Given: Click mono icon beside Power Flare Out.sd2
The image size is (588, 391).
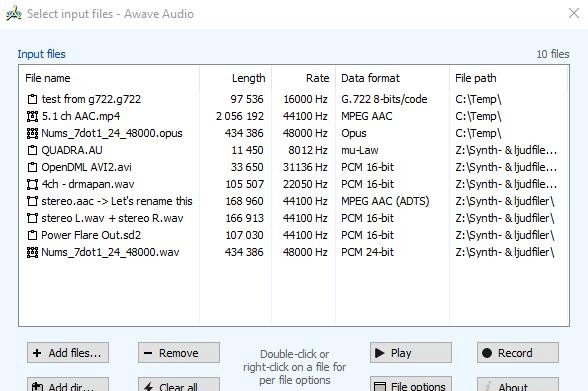Looking at the screenshot, I should pyautogui.click(x=32, y=235).
